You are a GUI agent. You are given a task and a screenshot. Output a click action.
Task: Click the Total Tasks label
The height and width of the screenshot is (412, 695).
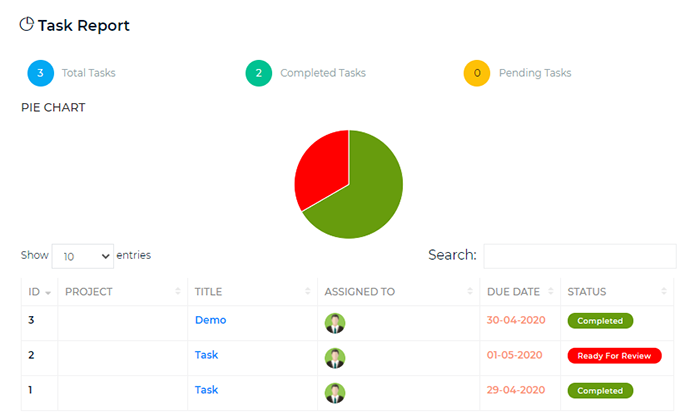point(89,73)
